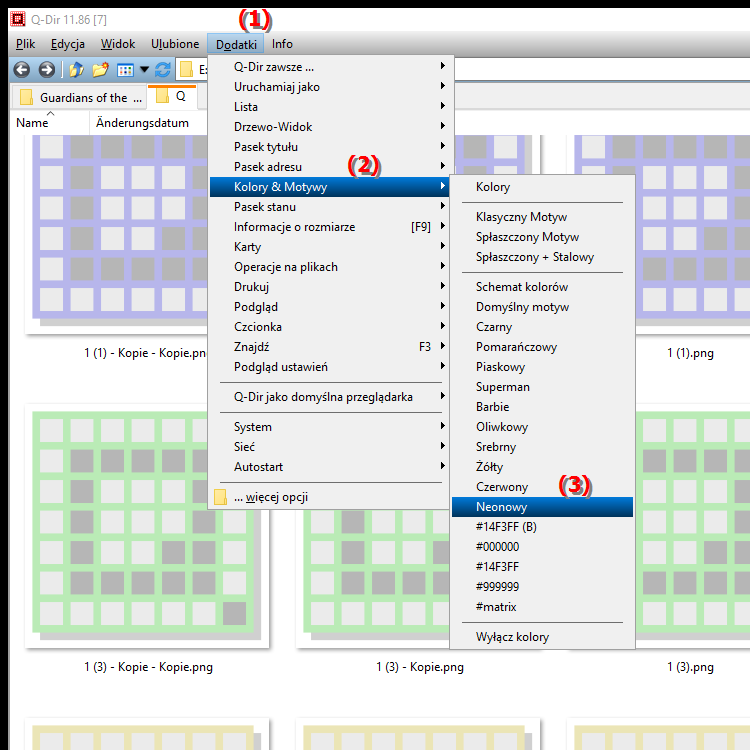
Task: Open the Info menu
Action: point(282,44)
